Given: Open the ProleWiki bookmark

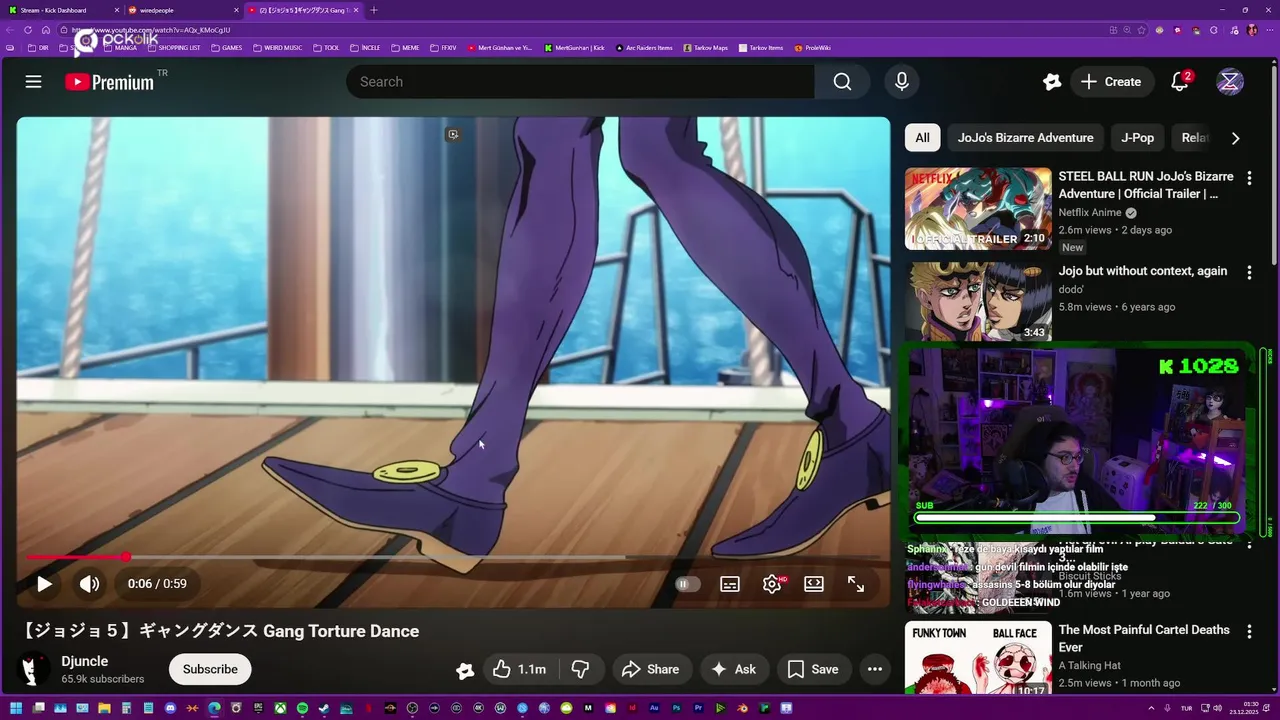Looking at the screenshot, I should [812, 47].
